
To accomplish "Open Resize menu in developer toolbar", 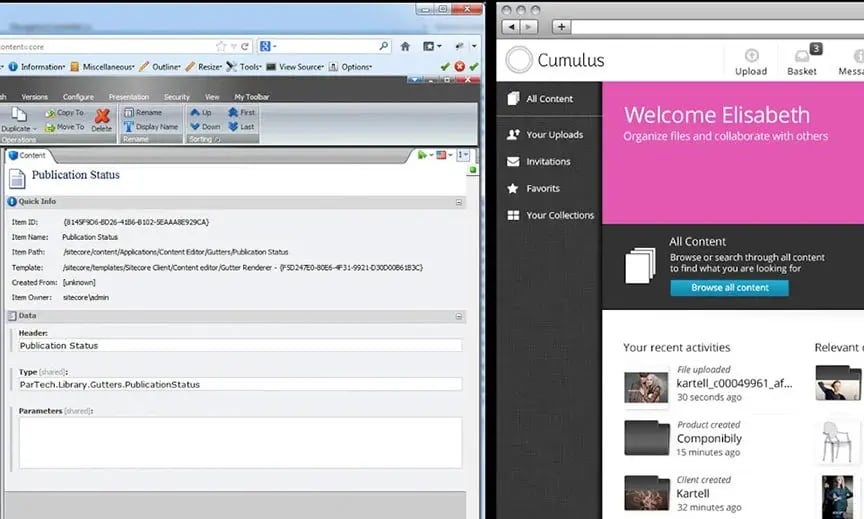I will coord(204,67).
